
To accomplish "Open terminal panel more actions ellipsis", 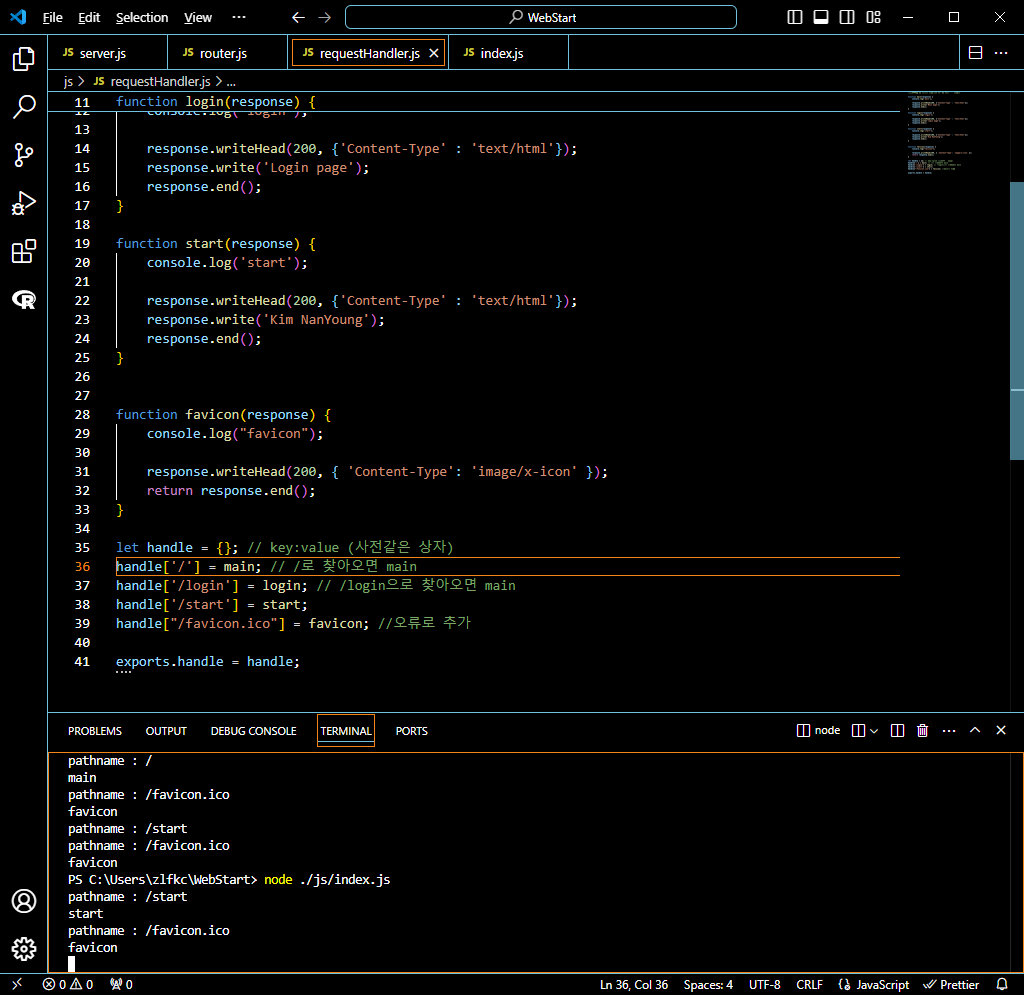I will click(949, 731).
